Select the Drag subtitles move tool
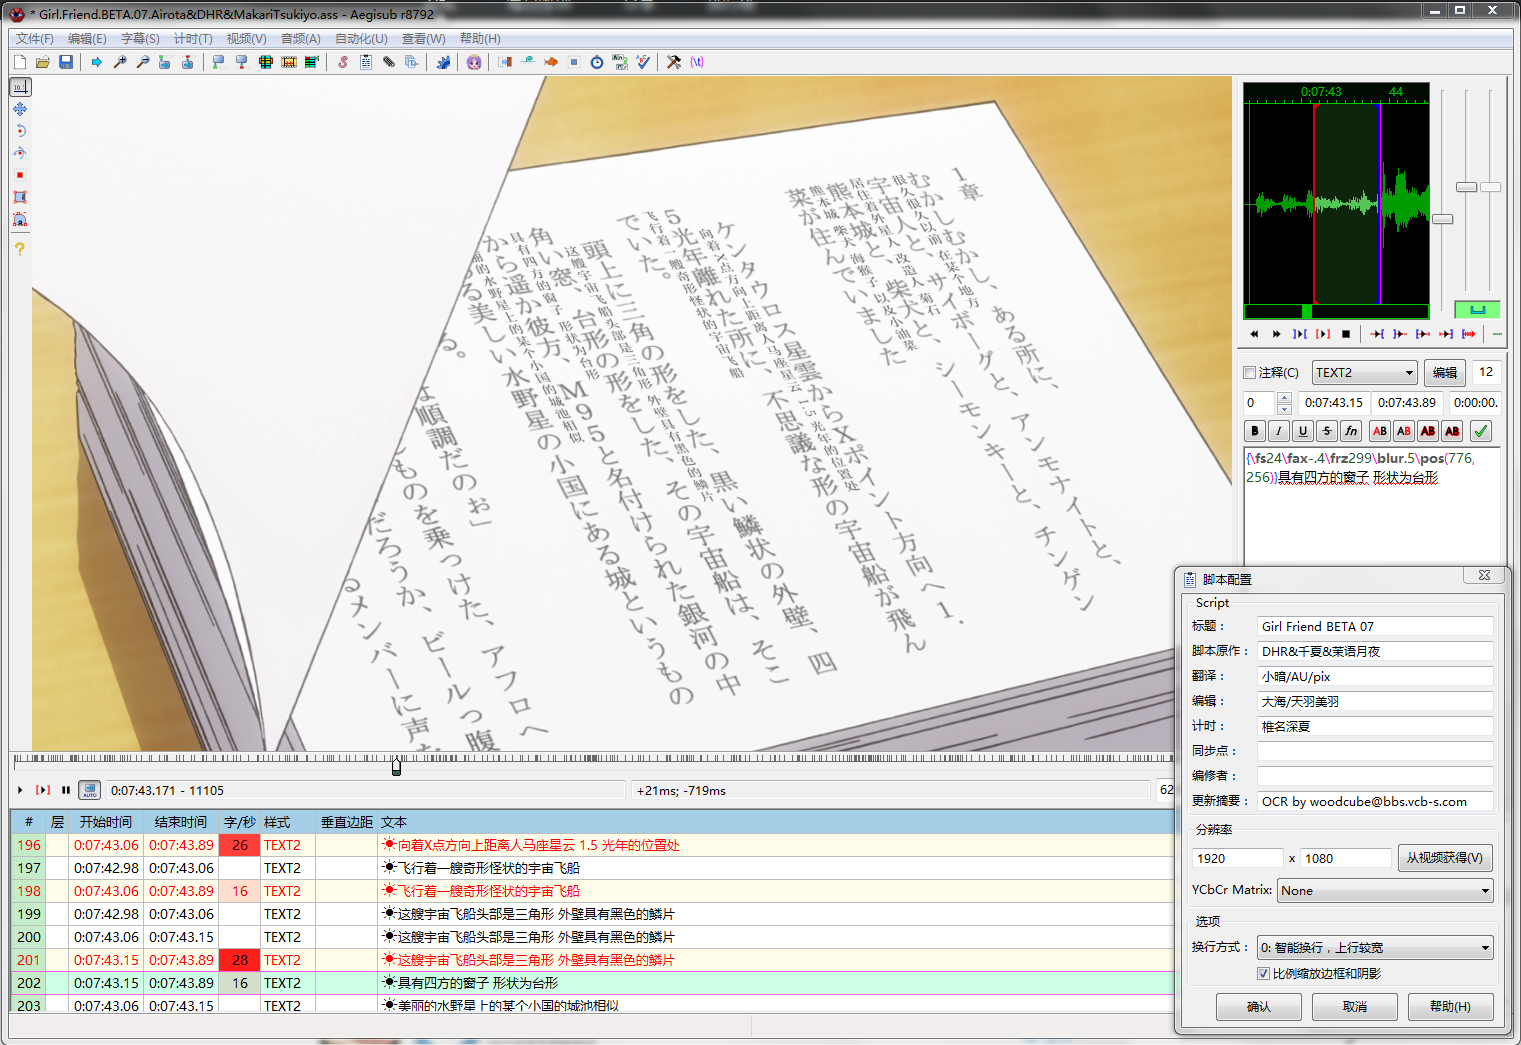 [x=20, y=109]
